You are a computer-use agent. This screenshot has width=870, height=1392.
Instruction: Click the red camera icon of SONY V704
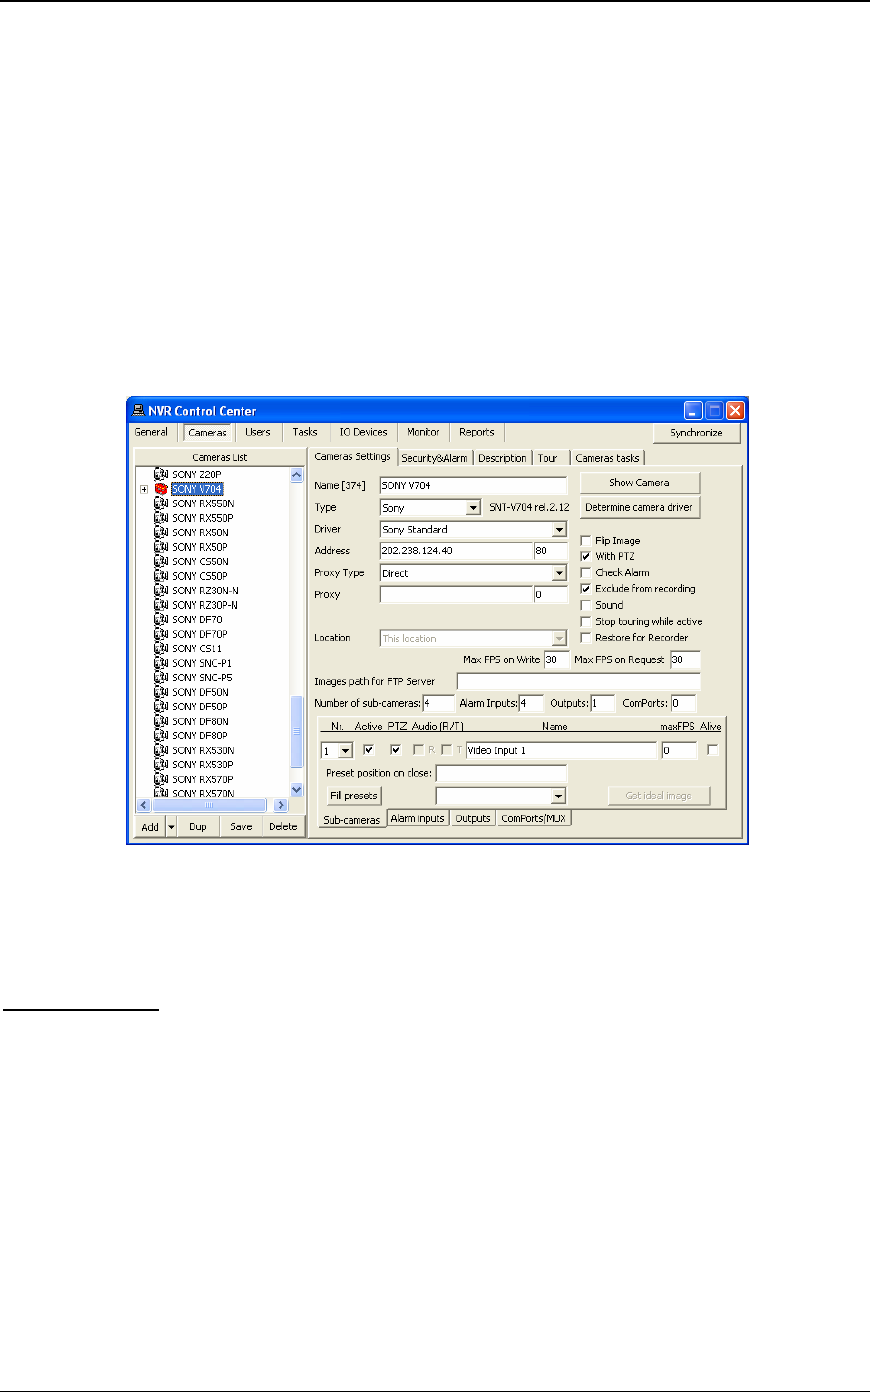161,489
